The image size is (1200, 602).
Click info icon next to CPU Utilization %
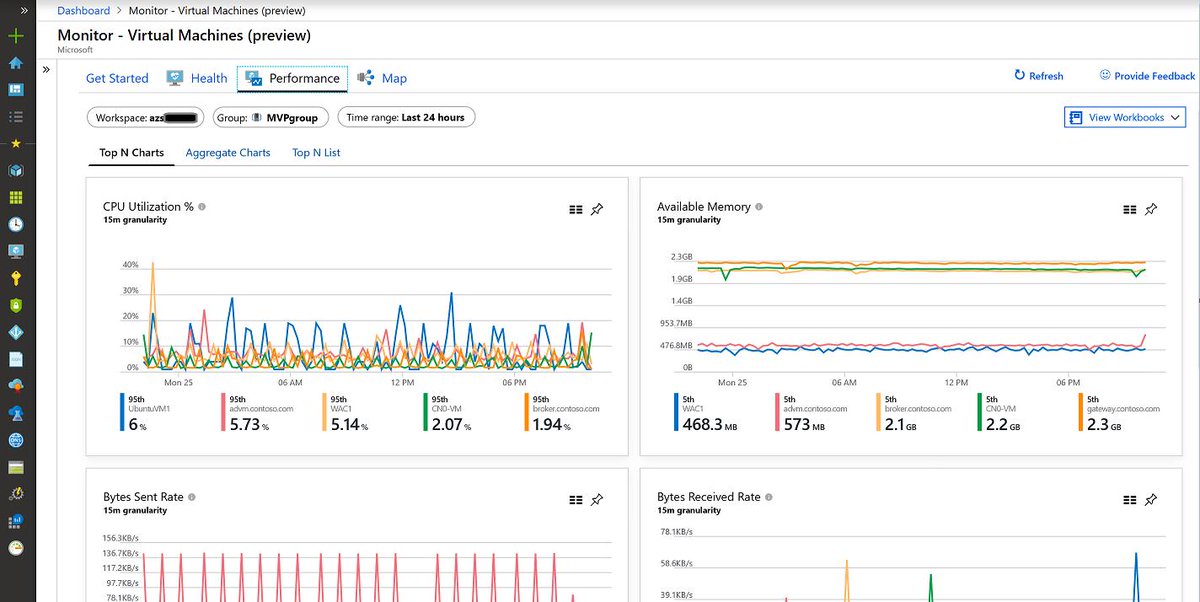[x=202, y=207]
